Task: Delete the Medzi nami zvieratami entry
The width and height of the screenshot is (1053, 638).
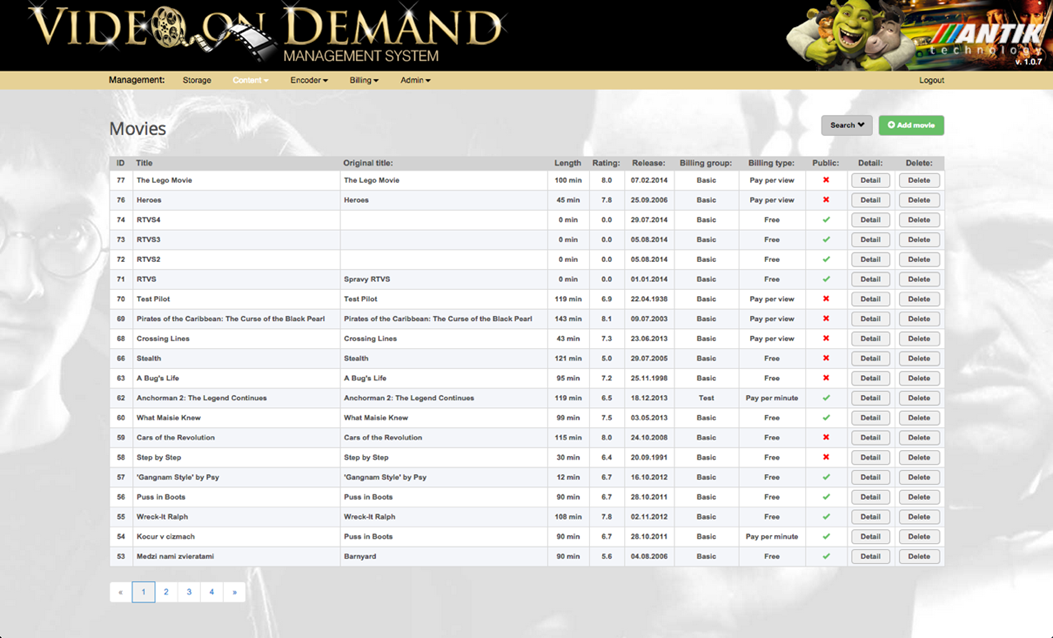Action: [x=919, y=556]
